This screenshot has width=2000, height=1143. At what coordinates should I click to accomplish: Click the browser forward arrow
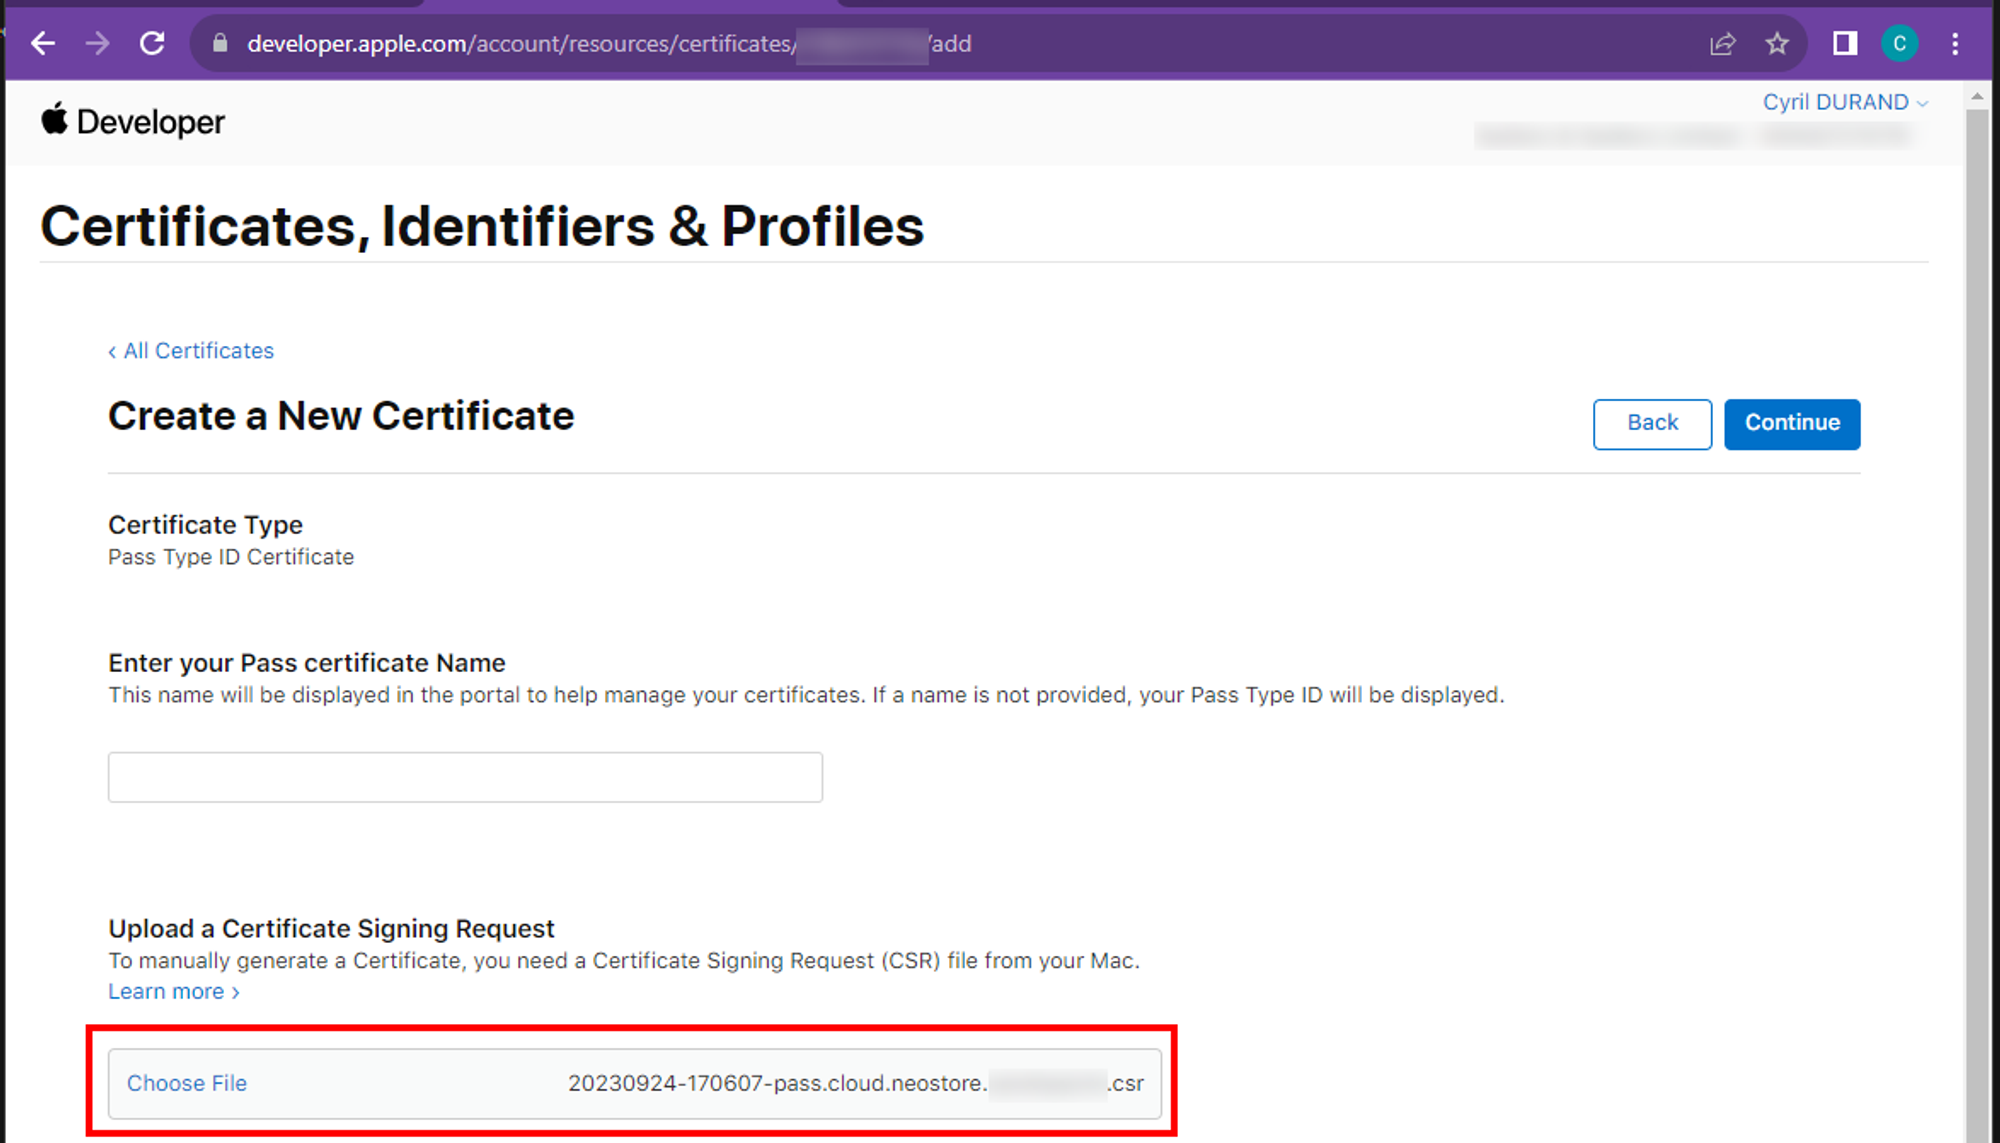[x=97, y=43]
